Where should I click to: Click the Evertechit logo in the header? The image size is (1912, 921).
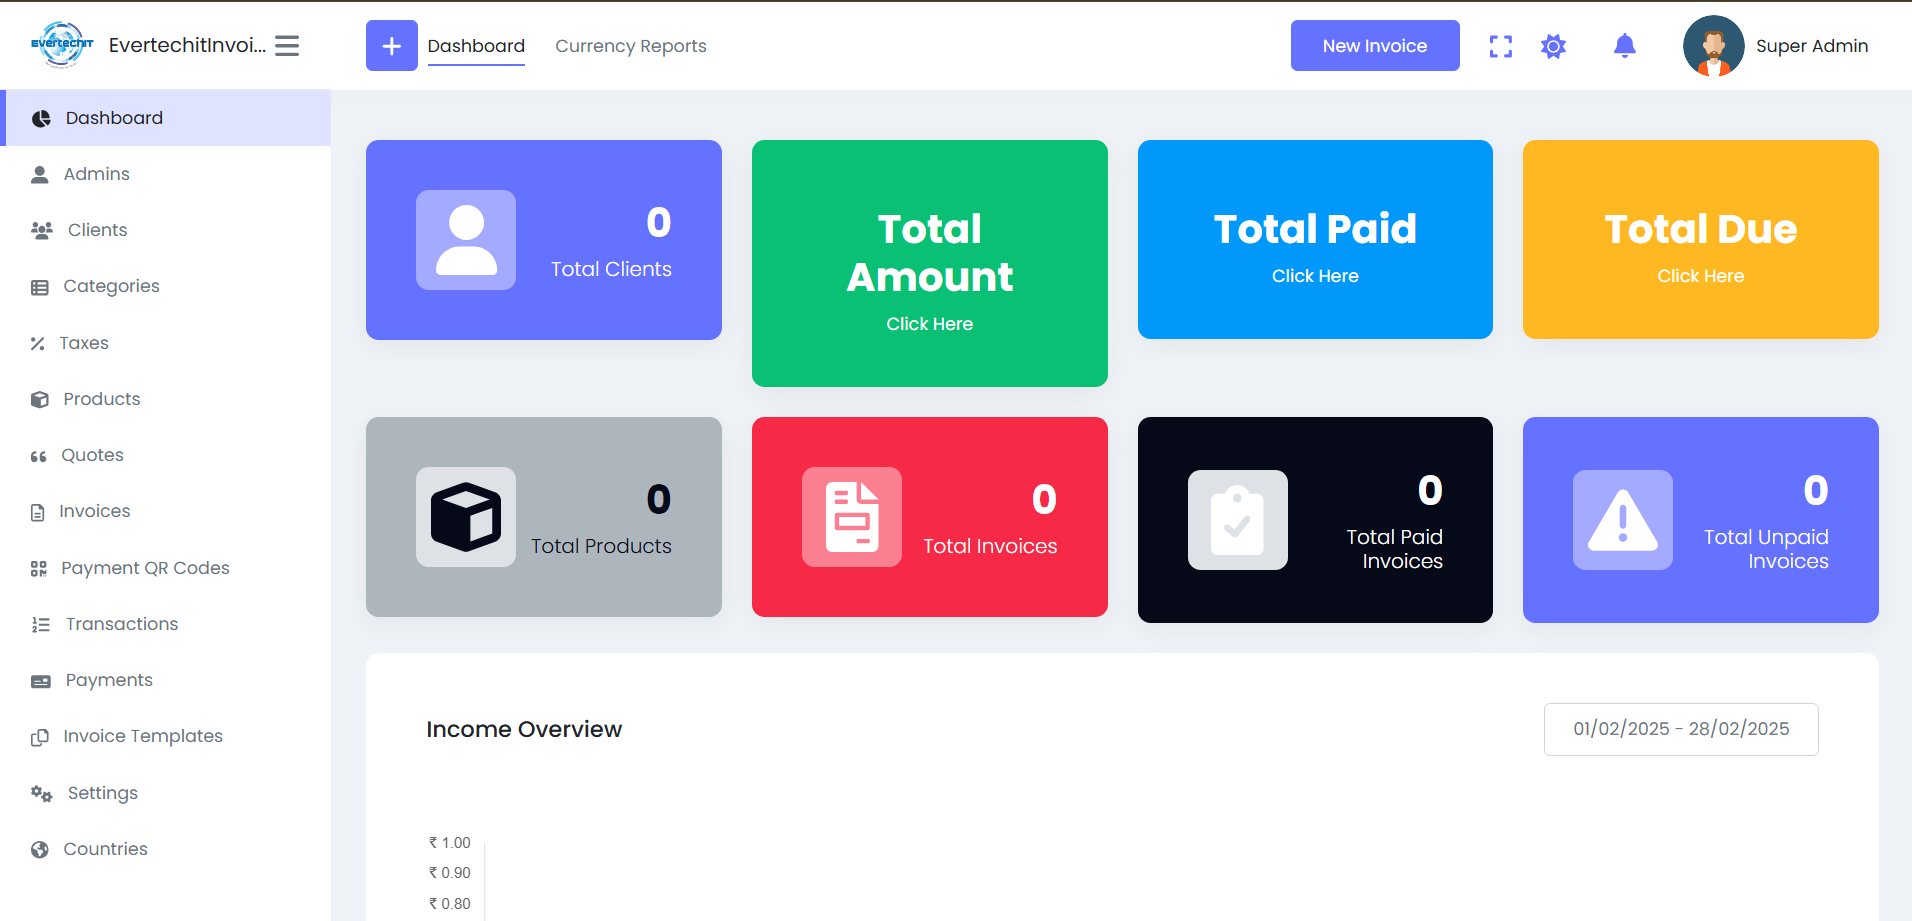[x=62, y=45]
